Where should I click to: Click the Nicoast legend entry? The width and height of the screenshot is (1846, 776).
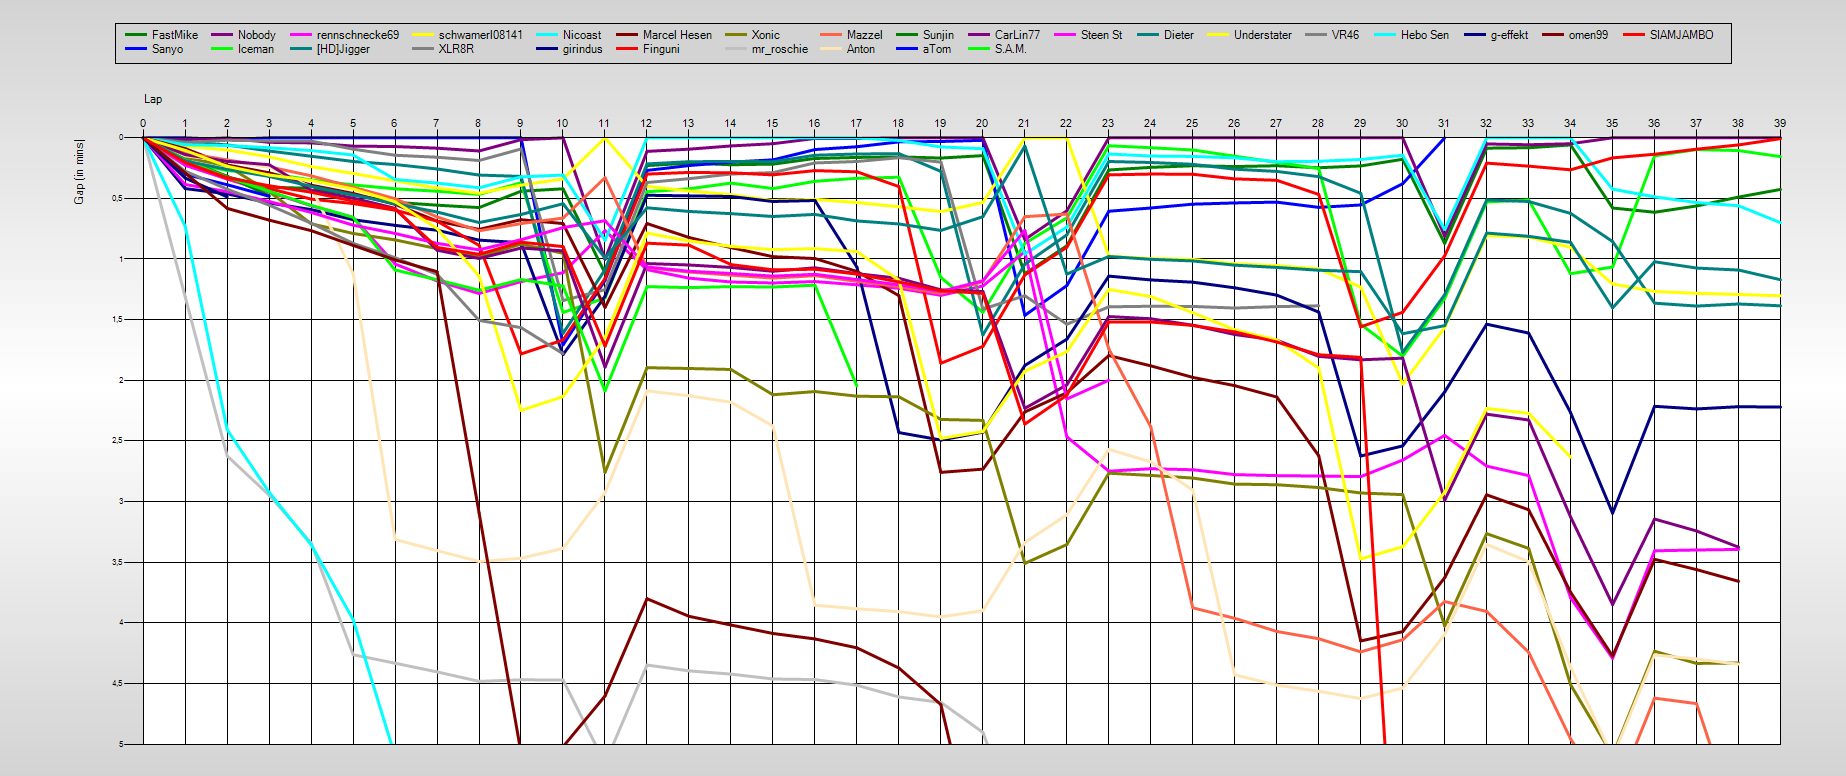click(x=581, y=35)
